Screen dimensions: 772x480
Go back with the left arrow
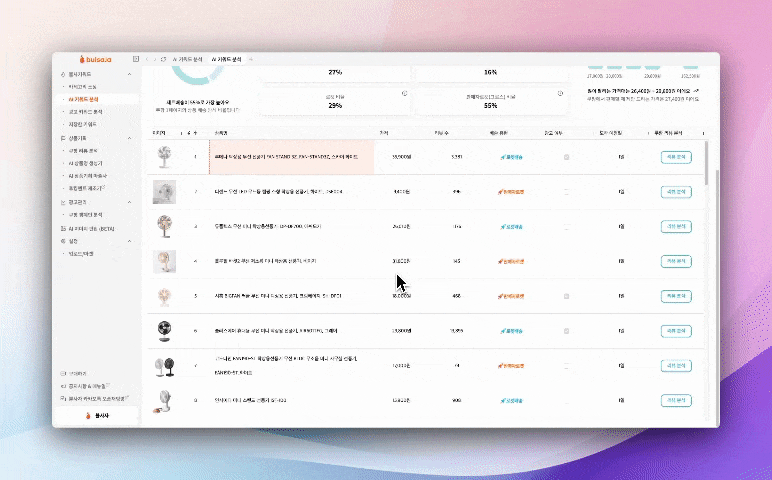[147, 59]
